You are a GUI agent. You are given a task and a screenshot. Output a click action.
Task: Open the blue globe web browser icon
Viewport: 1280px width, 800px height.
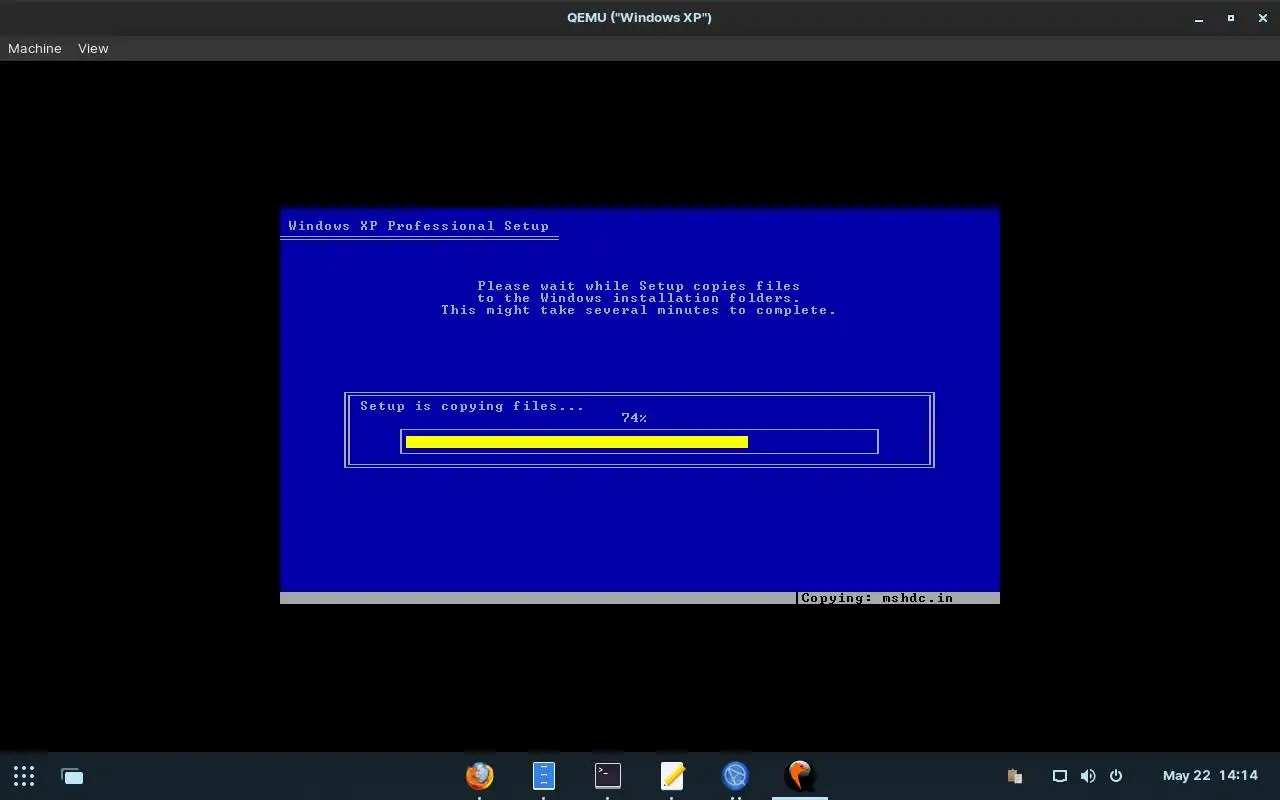pyautogui.click(x=736, y=775)
